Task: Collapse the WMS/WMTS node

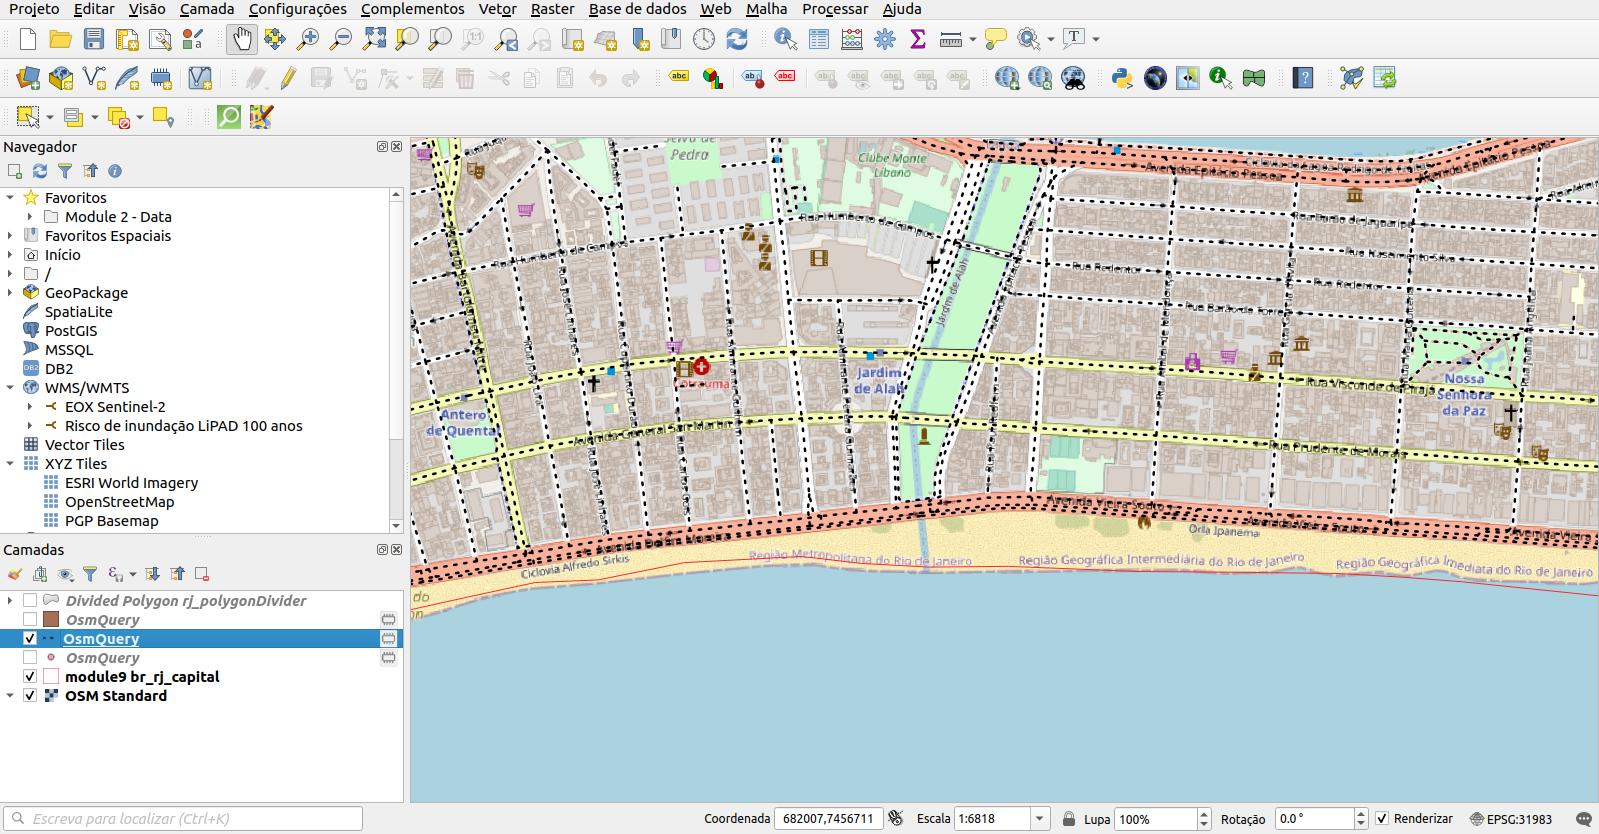Action: point(10,388)
